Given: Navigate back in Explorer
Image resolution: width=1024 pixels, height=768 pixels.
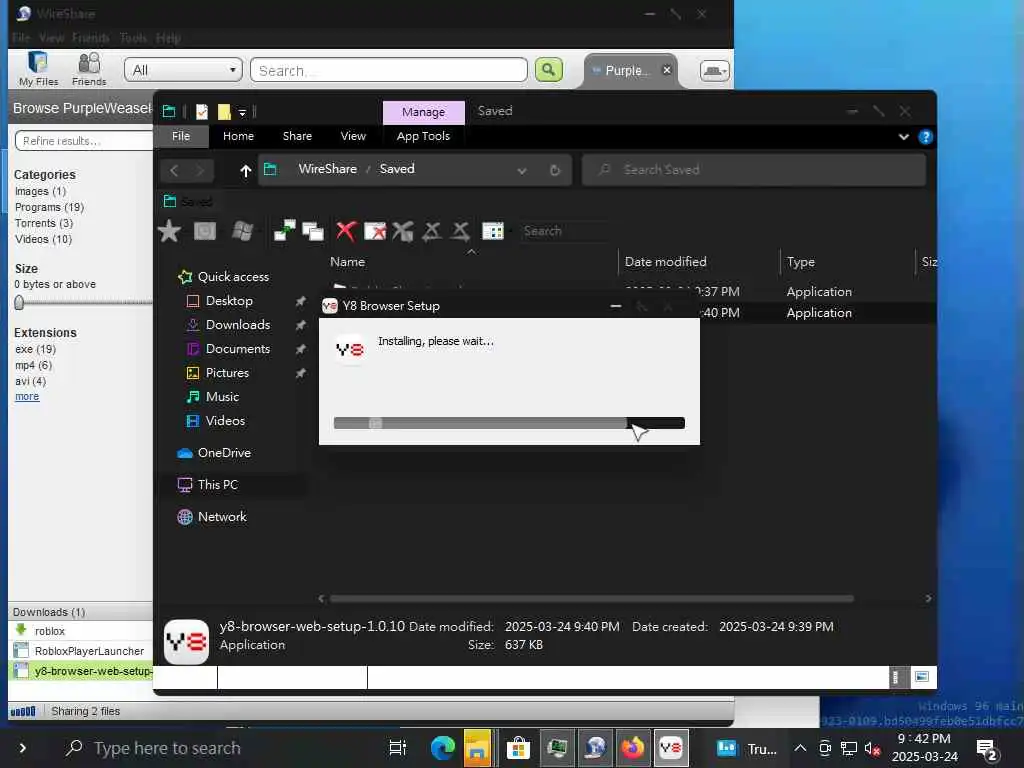Looking at the screenshot, I should 174,170.
